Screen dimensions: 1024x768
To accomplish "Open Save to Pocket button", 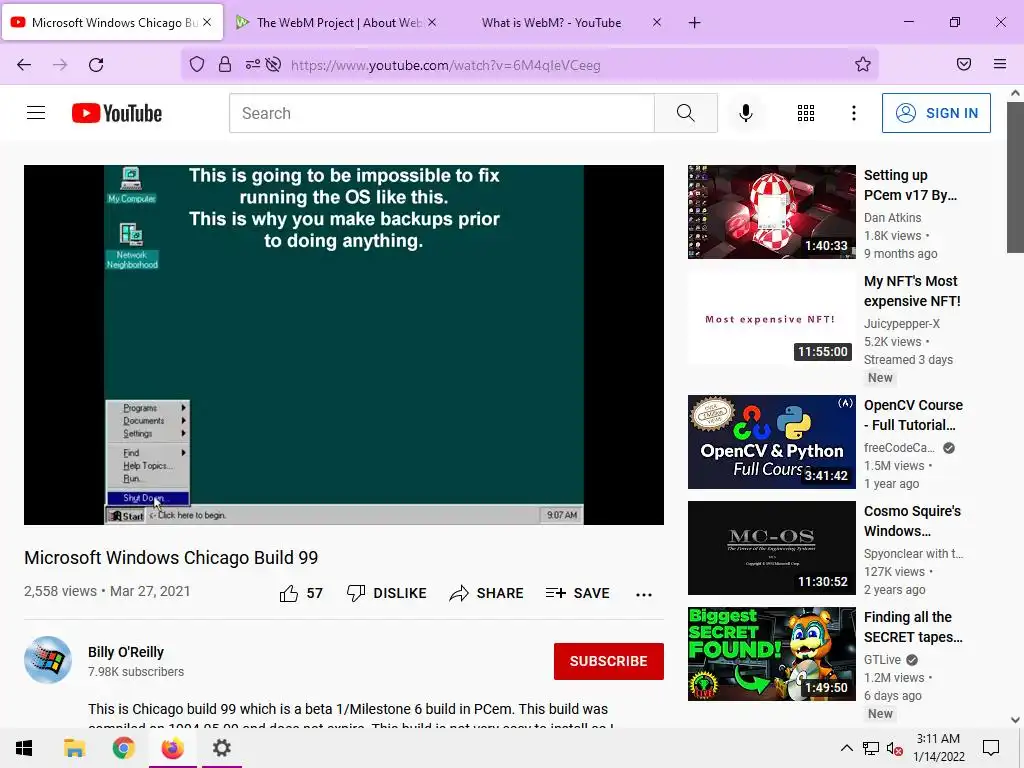I will pyautogui.click(x=964, y=64).
